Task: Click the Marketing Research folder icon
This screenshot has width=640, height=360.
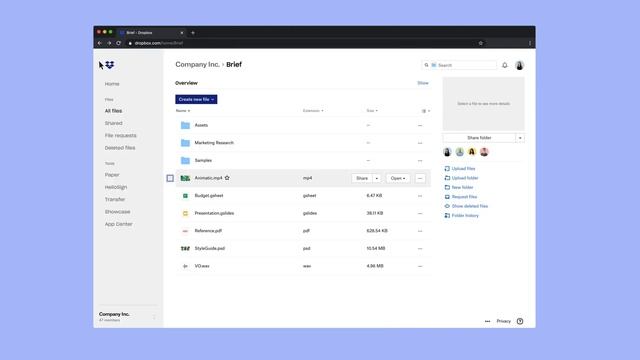Action: [x=185, y=143]
